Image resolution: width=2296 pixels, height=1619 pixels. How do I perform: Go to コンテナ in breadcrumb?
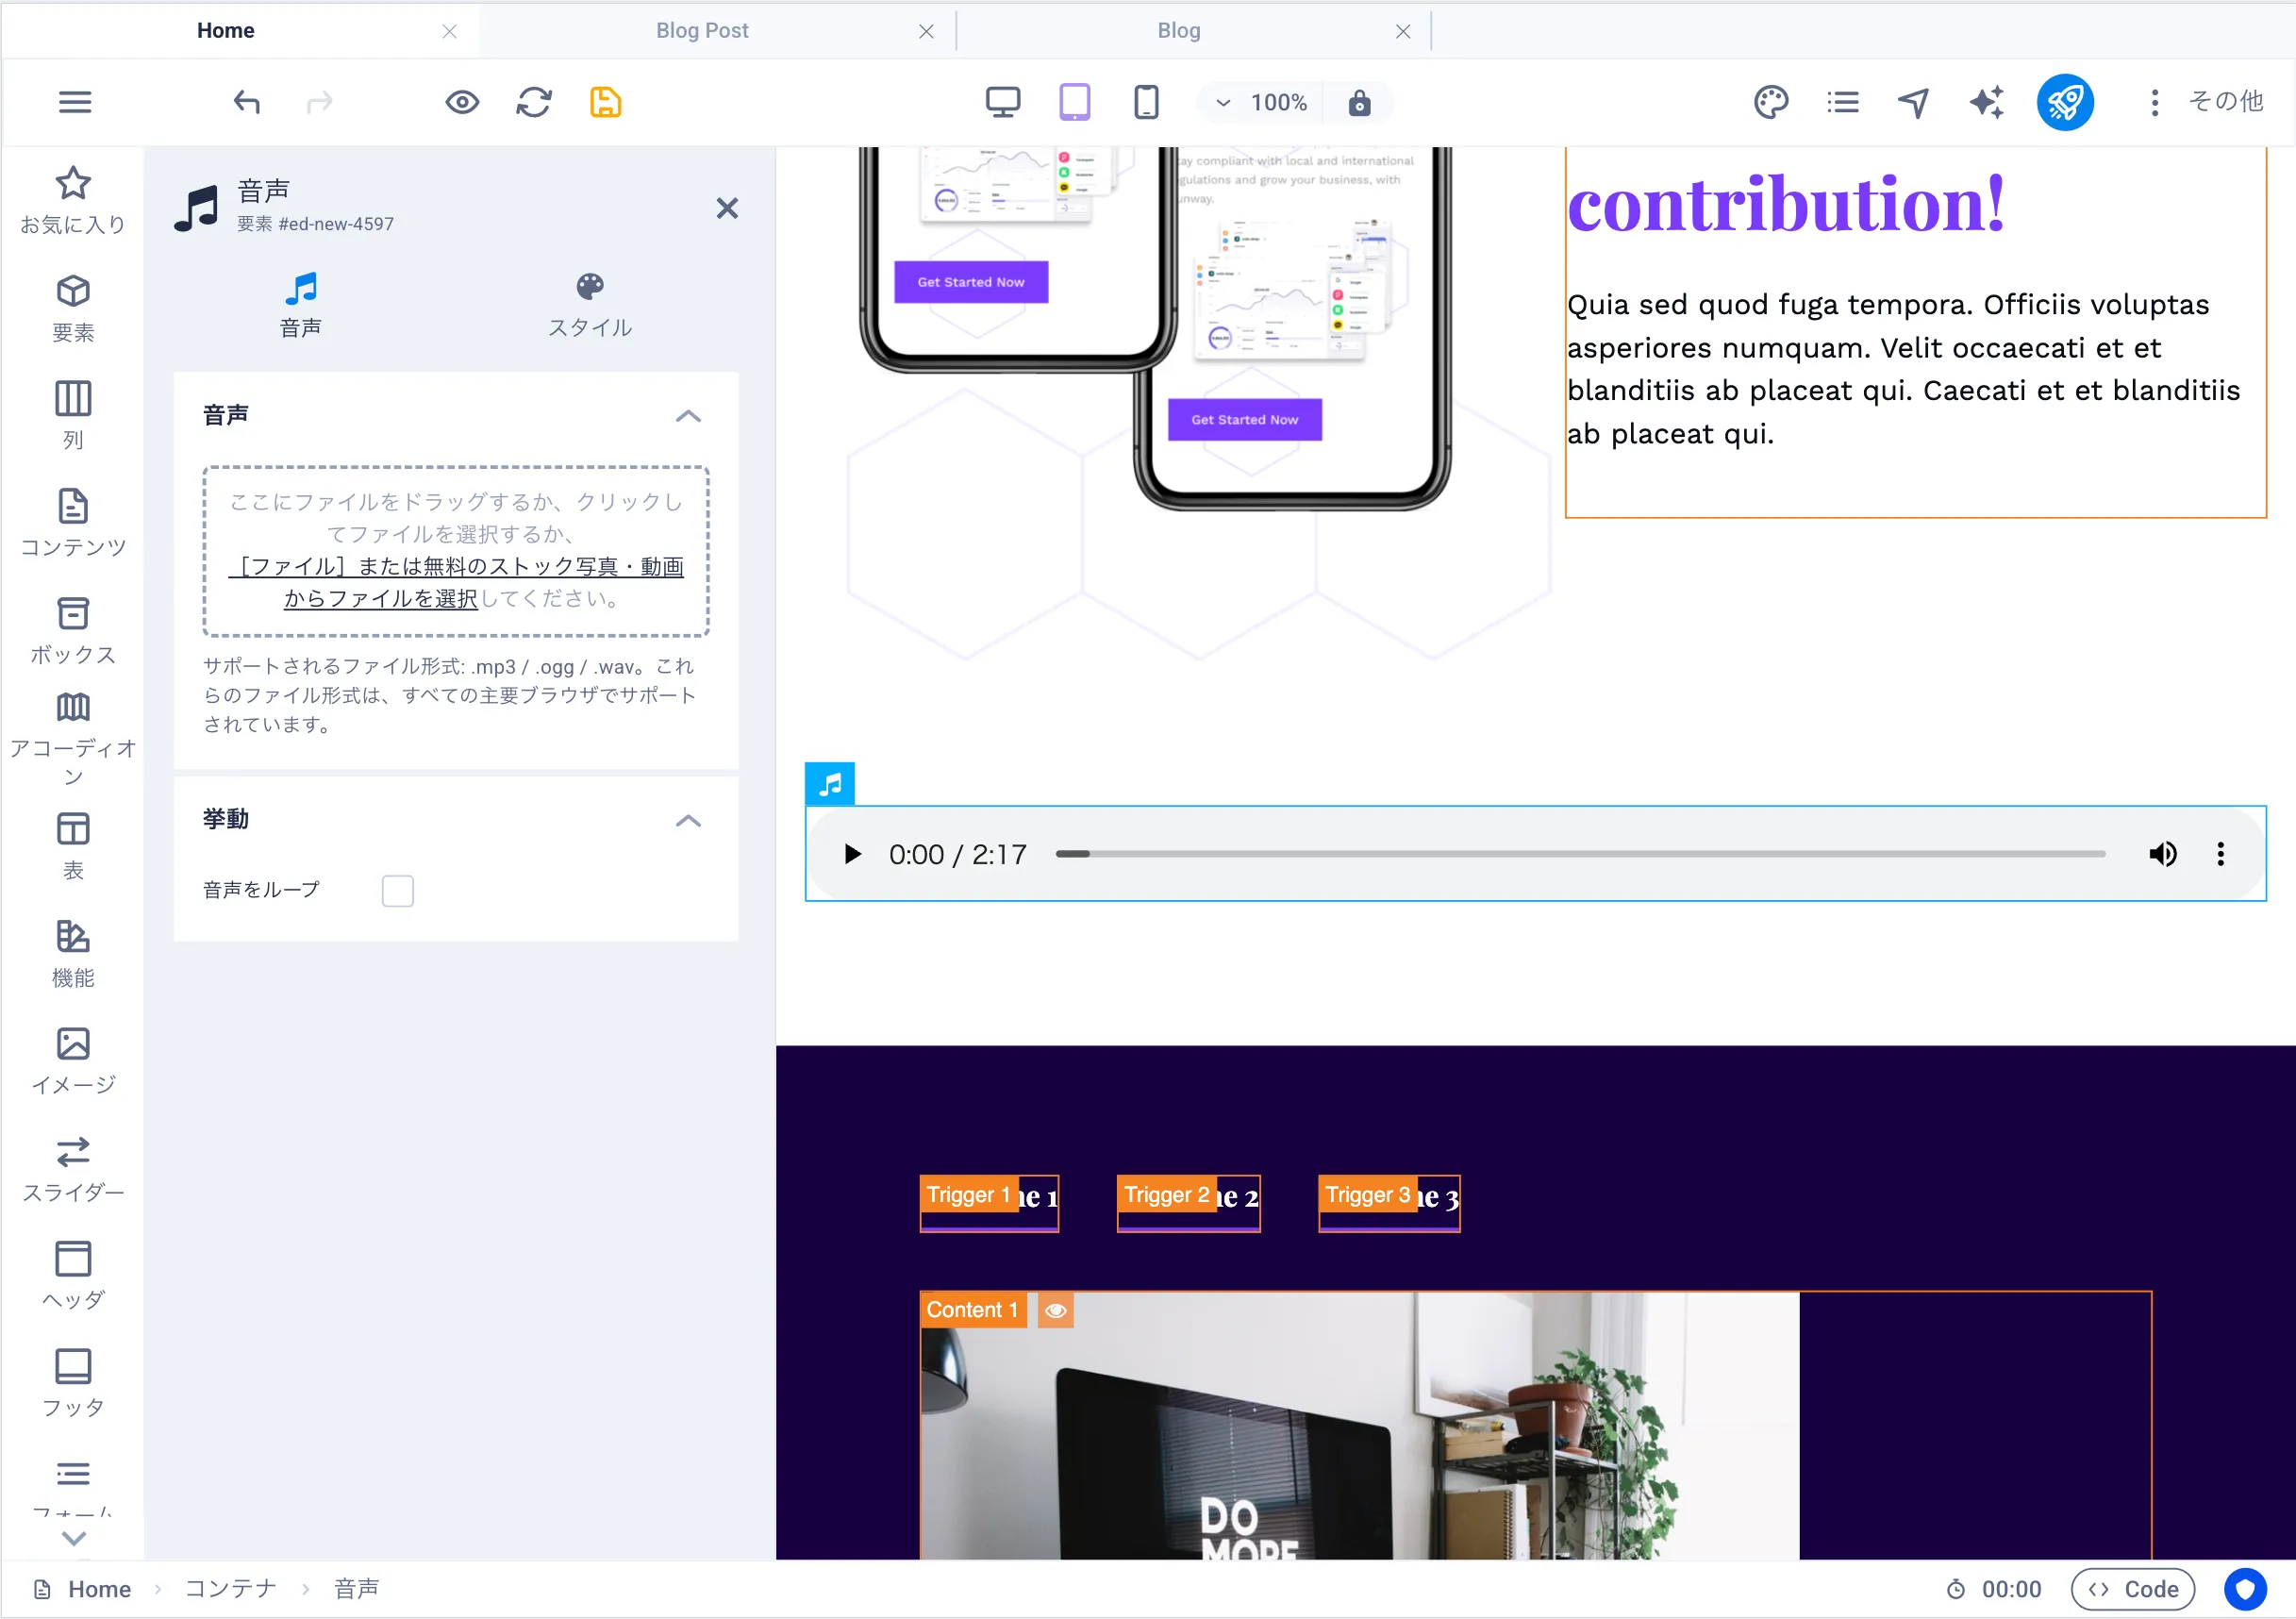(x=231, y=1589)
